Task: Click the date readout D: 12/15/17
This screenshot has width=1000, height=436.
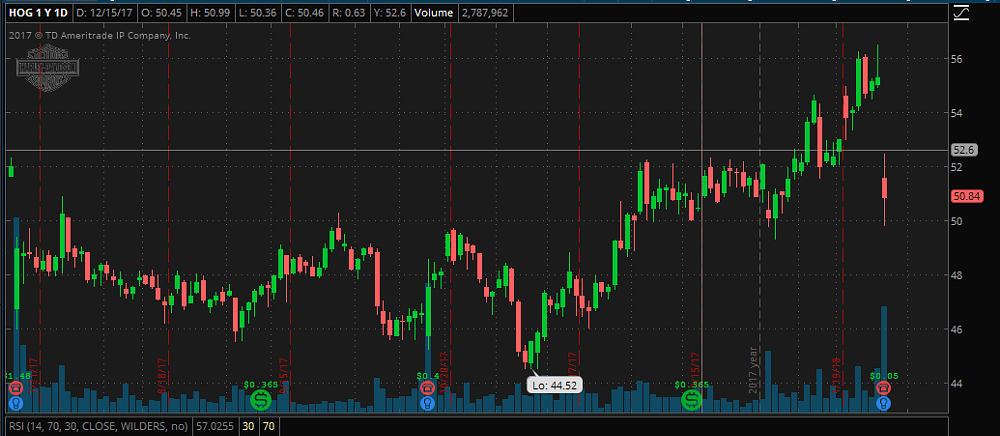Action: (104, 13)
